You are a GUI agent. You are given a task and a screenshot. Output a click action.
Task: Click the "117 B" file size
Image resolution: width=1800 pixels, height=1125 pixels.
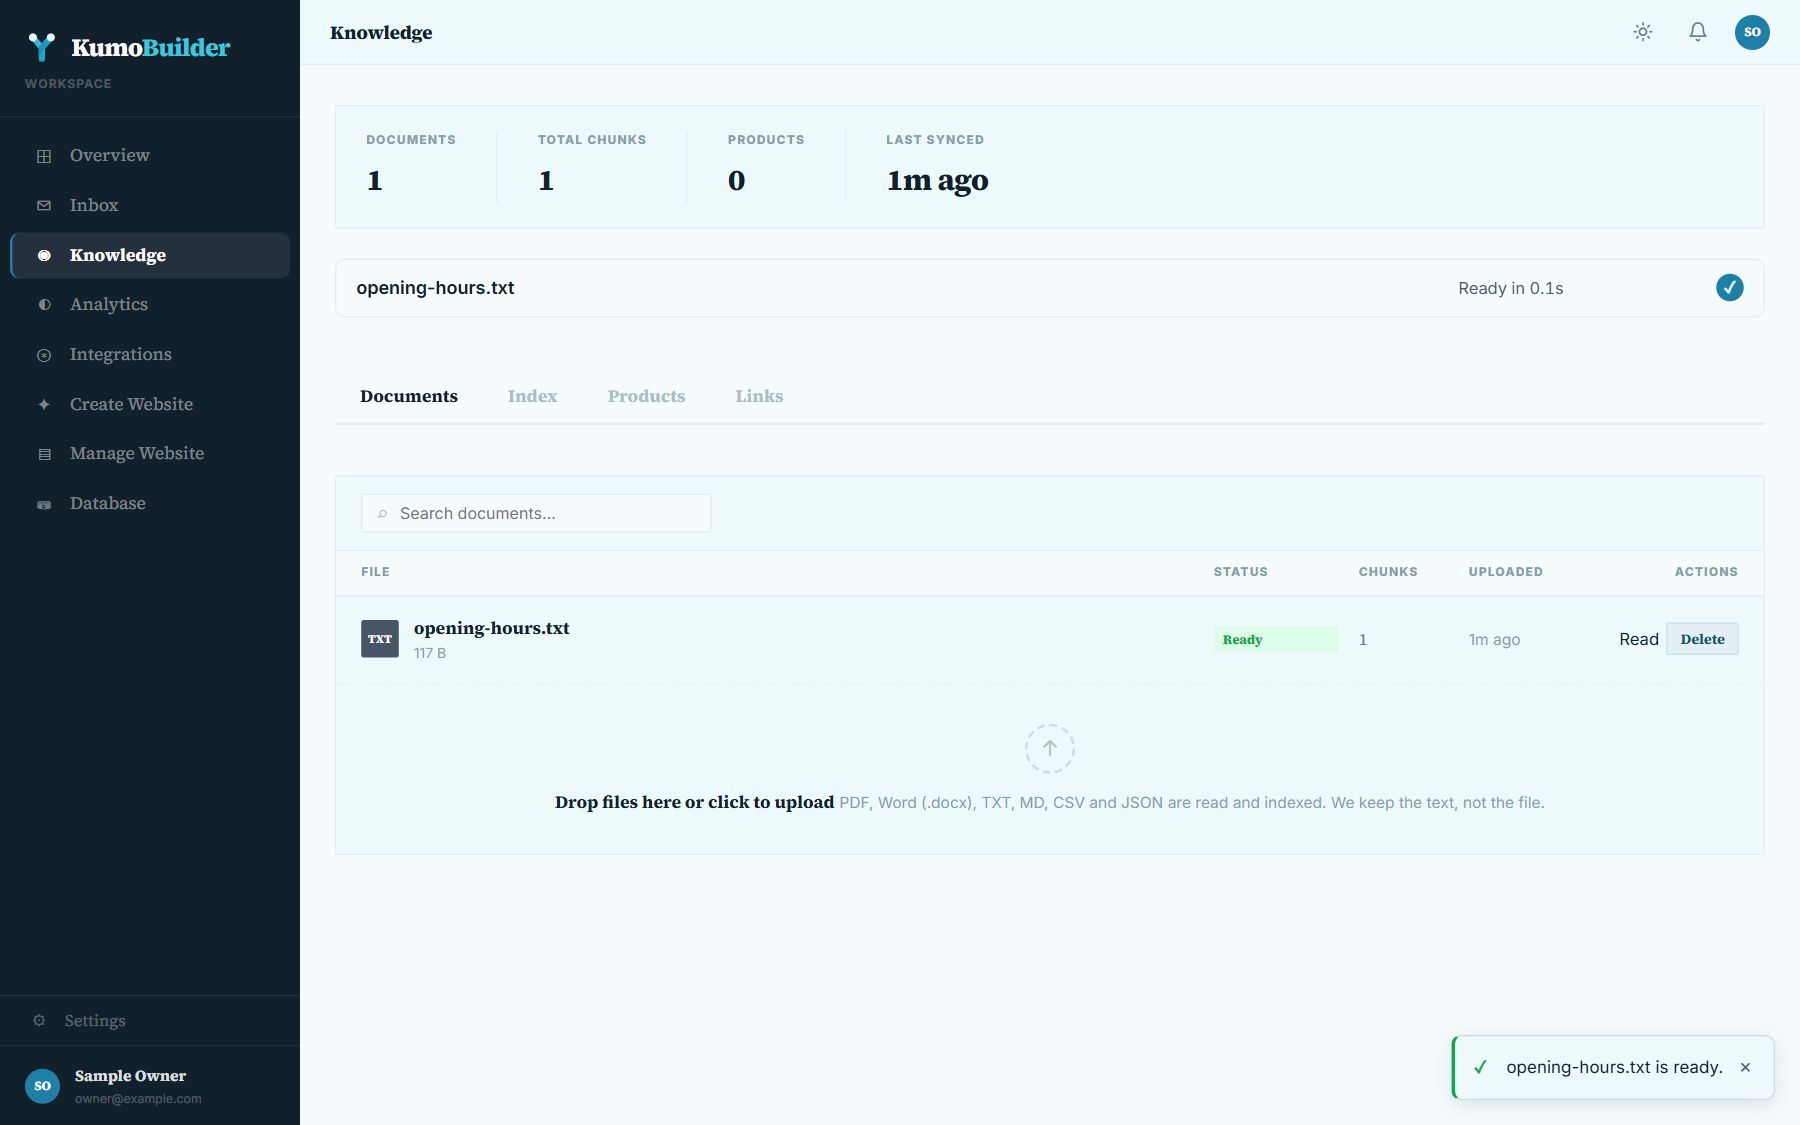pyautogui.click(x=430, y=653)
